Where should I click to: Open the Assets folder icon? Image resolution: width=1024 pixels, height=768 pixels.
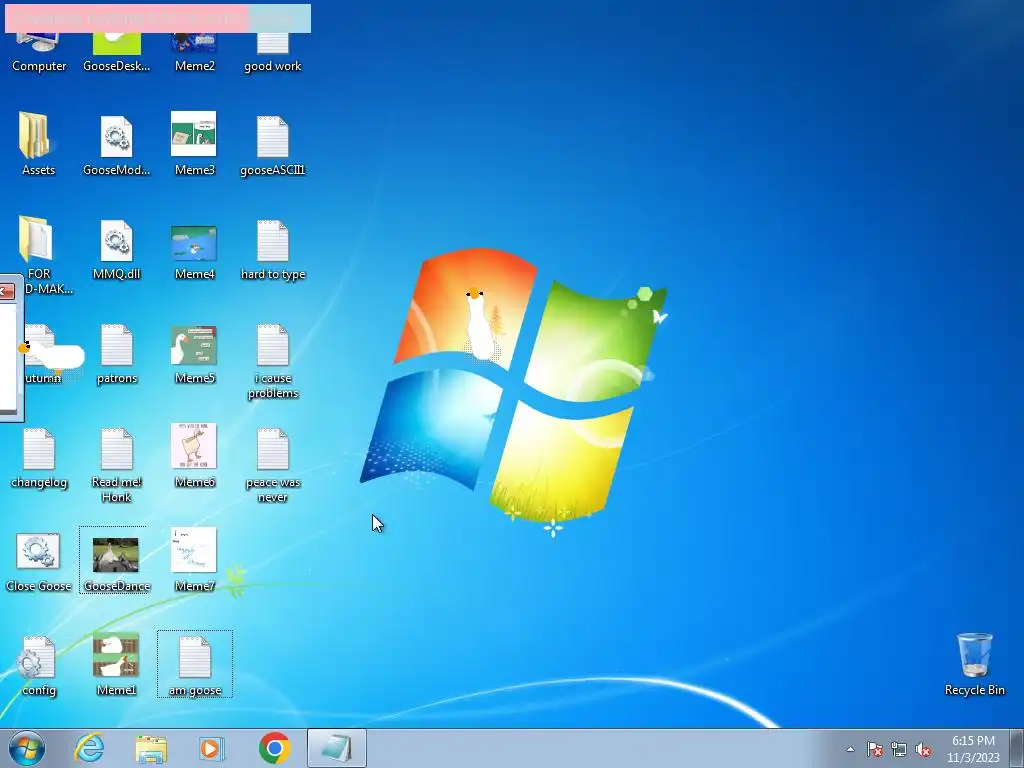[x=38, y=144]
